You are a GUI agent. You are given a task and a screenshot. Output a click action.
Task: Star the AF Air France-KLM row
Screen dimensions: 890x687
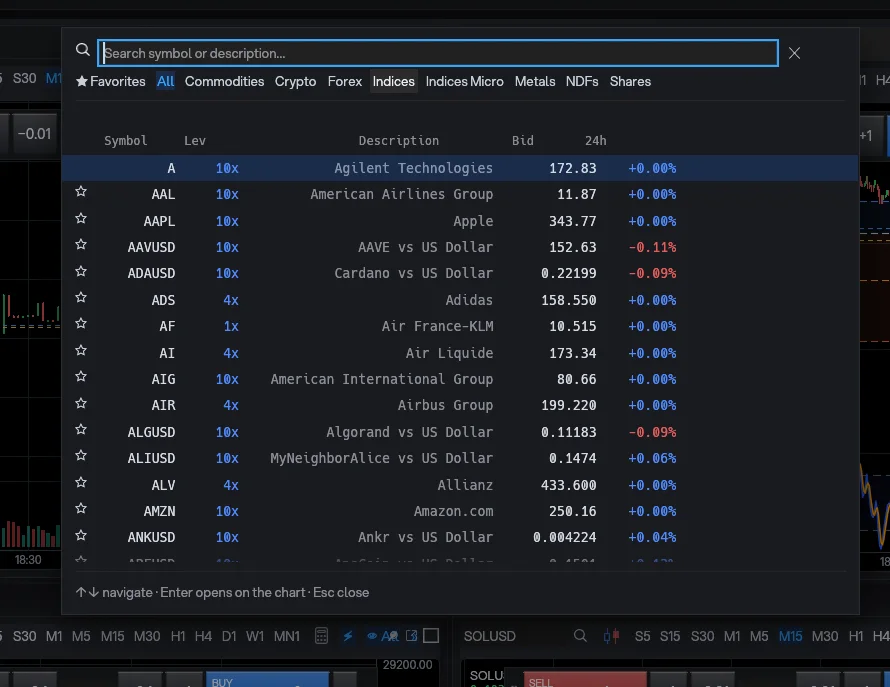pyautogui.click(x=81, y=324)
